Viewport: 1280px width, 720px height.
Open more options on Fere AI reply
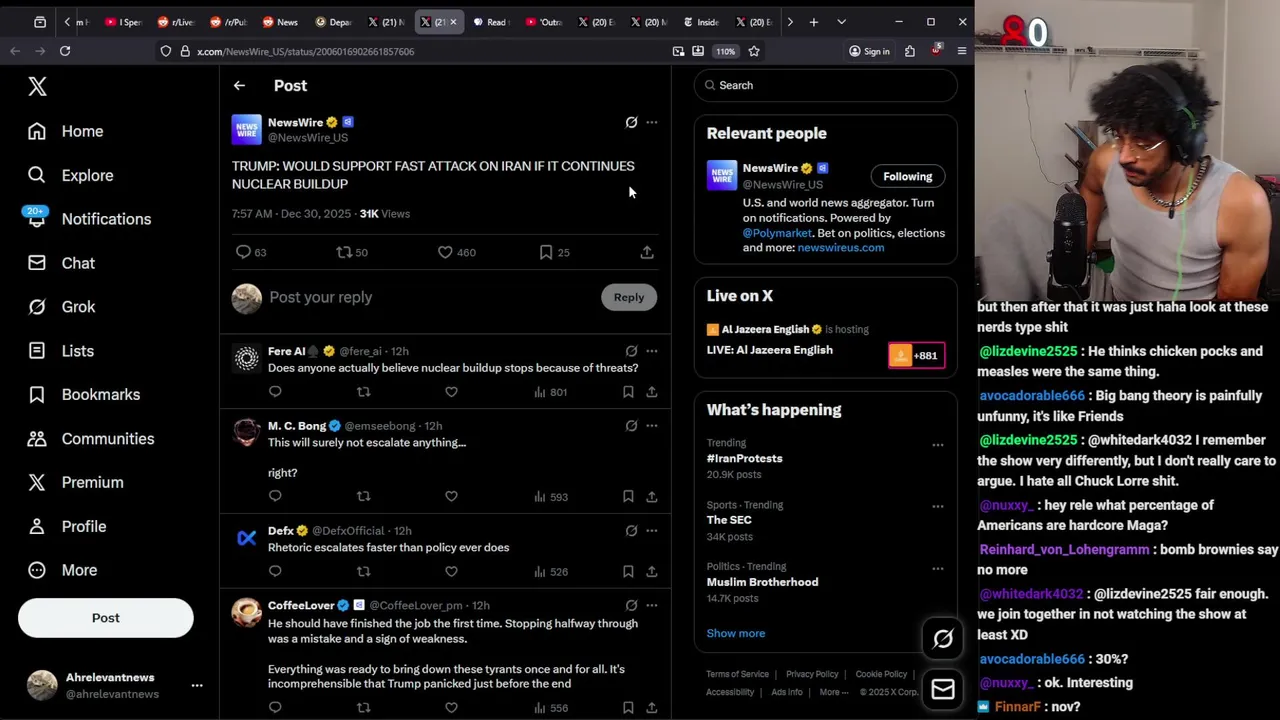pos(652,351)
